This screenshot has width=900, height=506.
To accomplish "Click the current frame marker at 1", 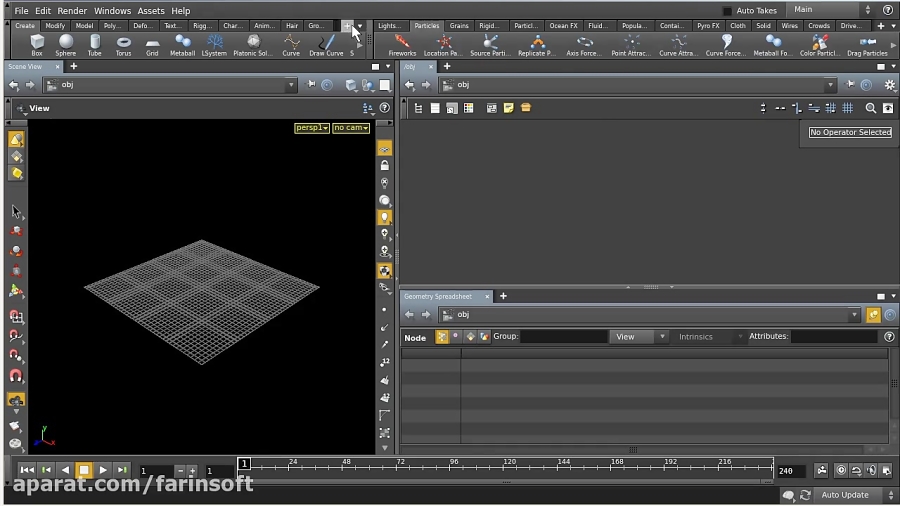I will (x=244, y=464).
